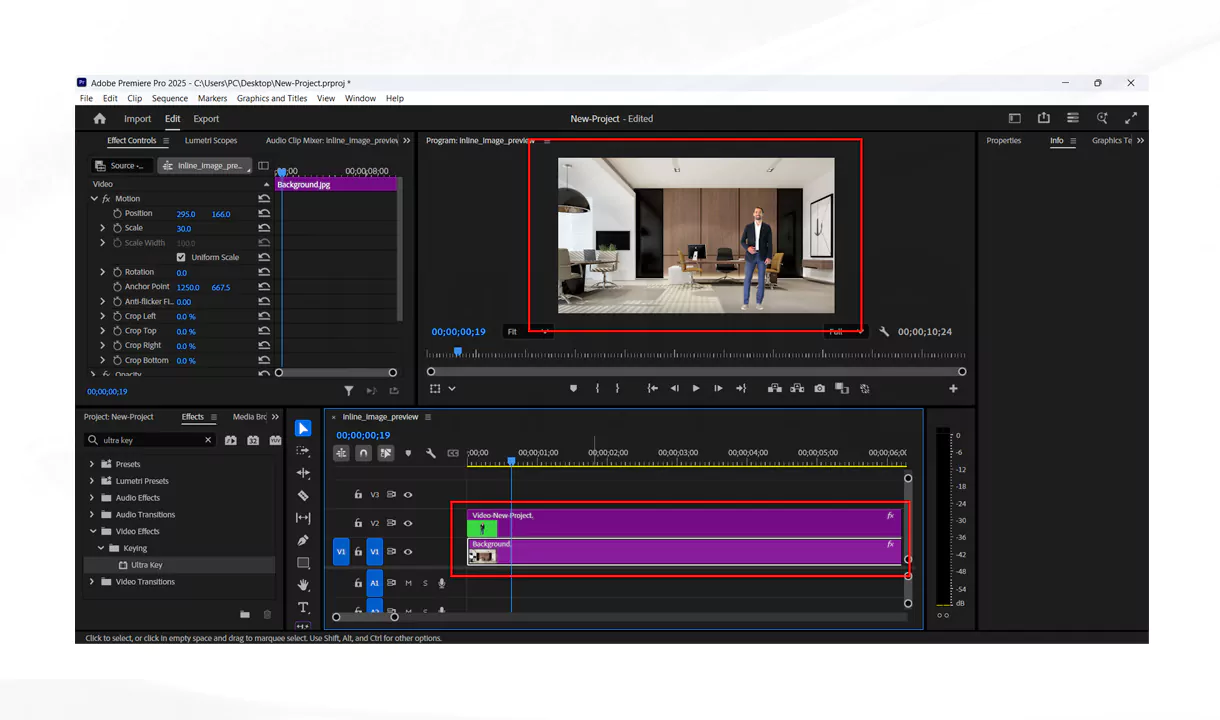This screenshot has height=720, width=1220.
Task: Open the Import workspace
Action: [138, 119]
